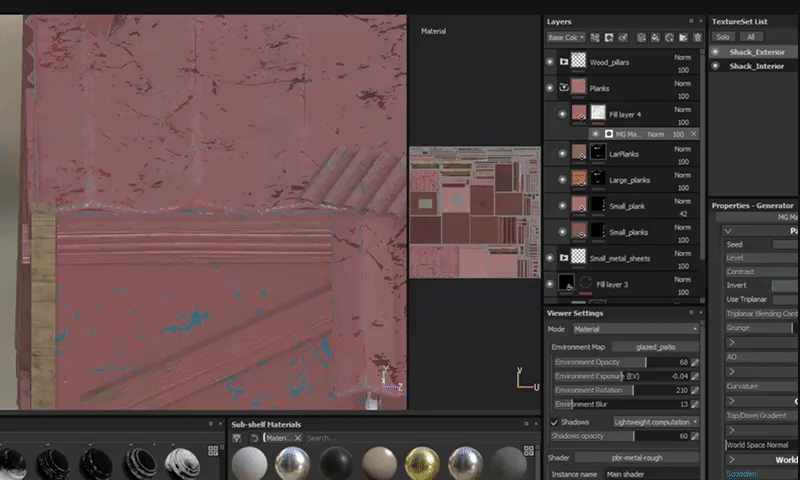800x480 pixels.
Task: Click the pbr-metal-rough shader button
Action: [x=637, y=458]
